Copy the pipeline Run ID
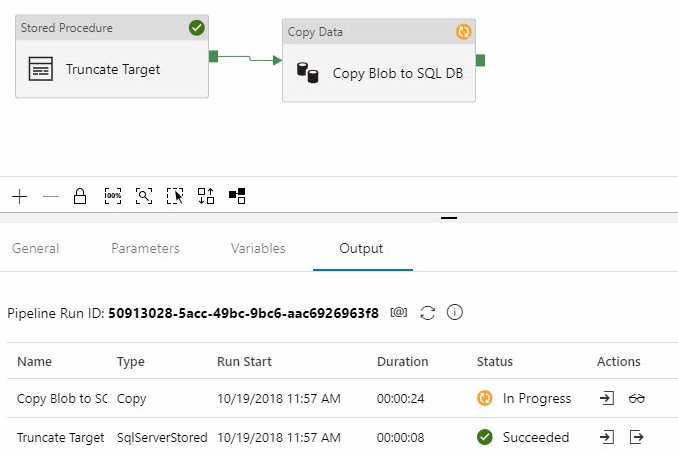This screenshot has width=678, height=453. coord(399,313)
